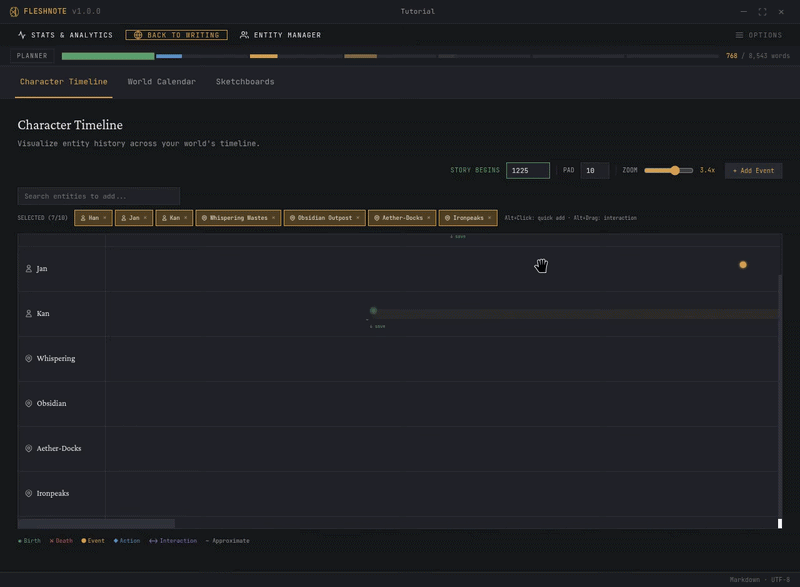Remove Kan chip via its x
This screenshot has width=800, height=587.
tap(186, 218)
